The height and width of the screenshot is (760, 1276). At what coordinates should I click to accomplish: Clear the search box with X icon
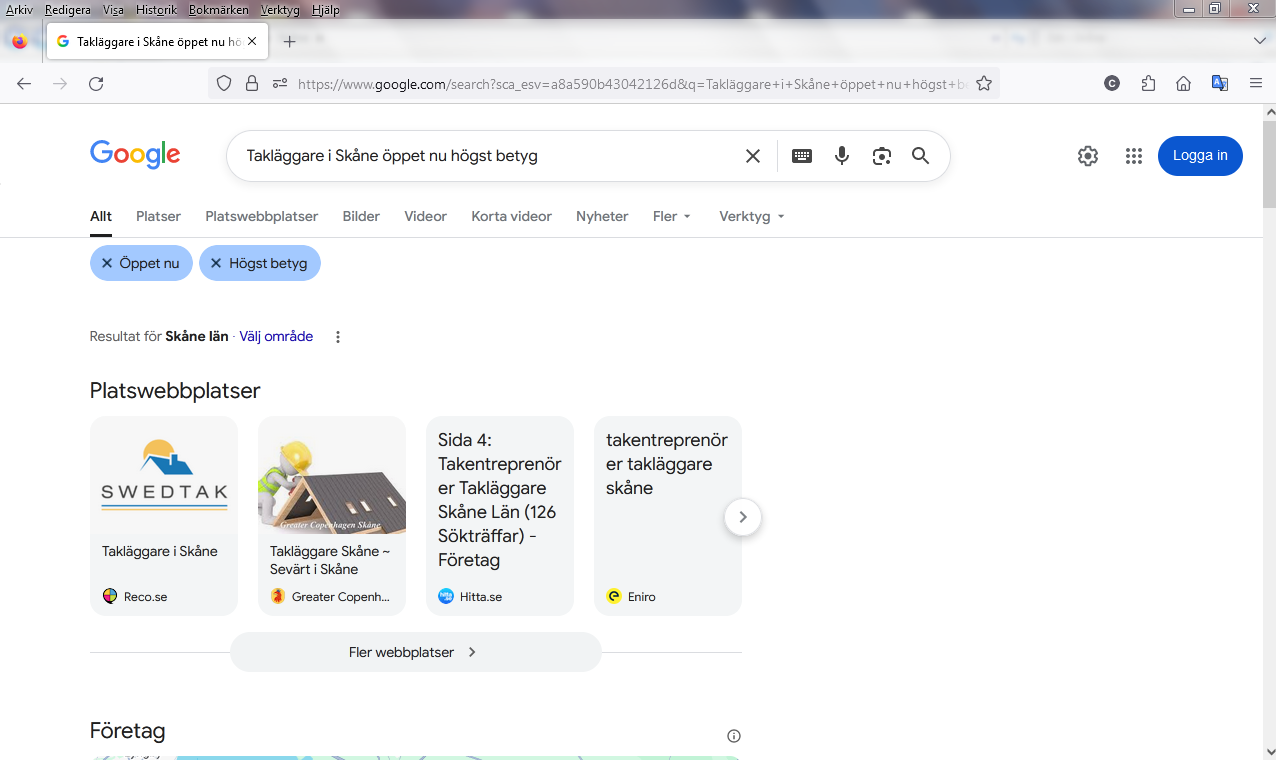pyautogui.click(x=753, y=156)
